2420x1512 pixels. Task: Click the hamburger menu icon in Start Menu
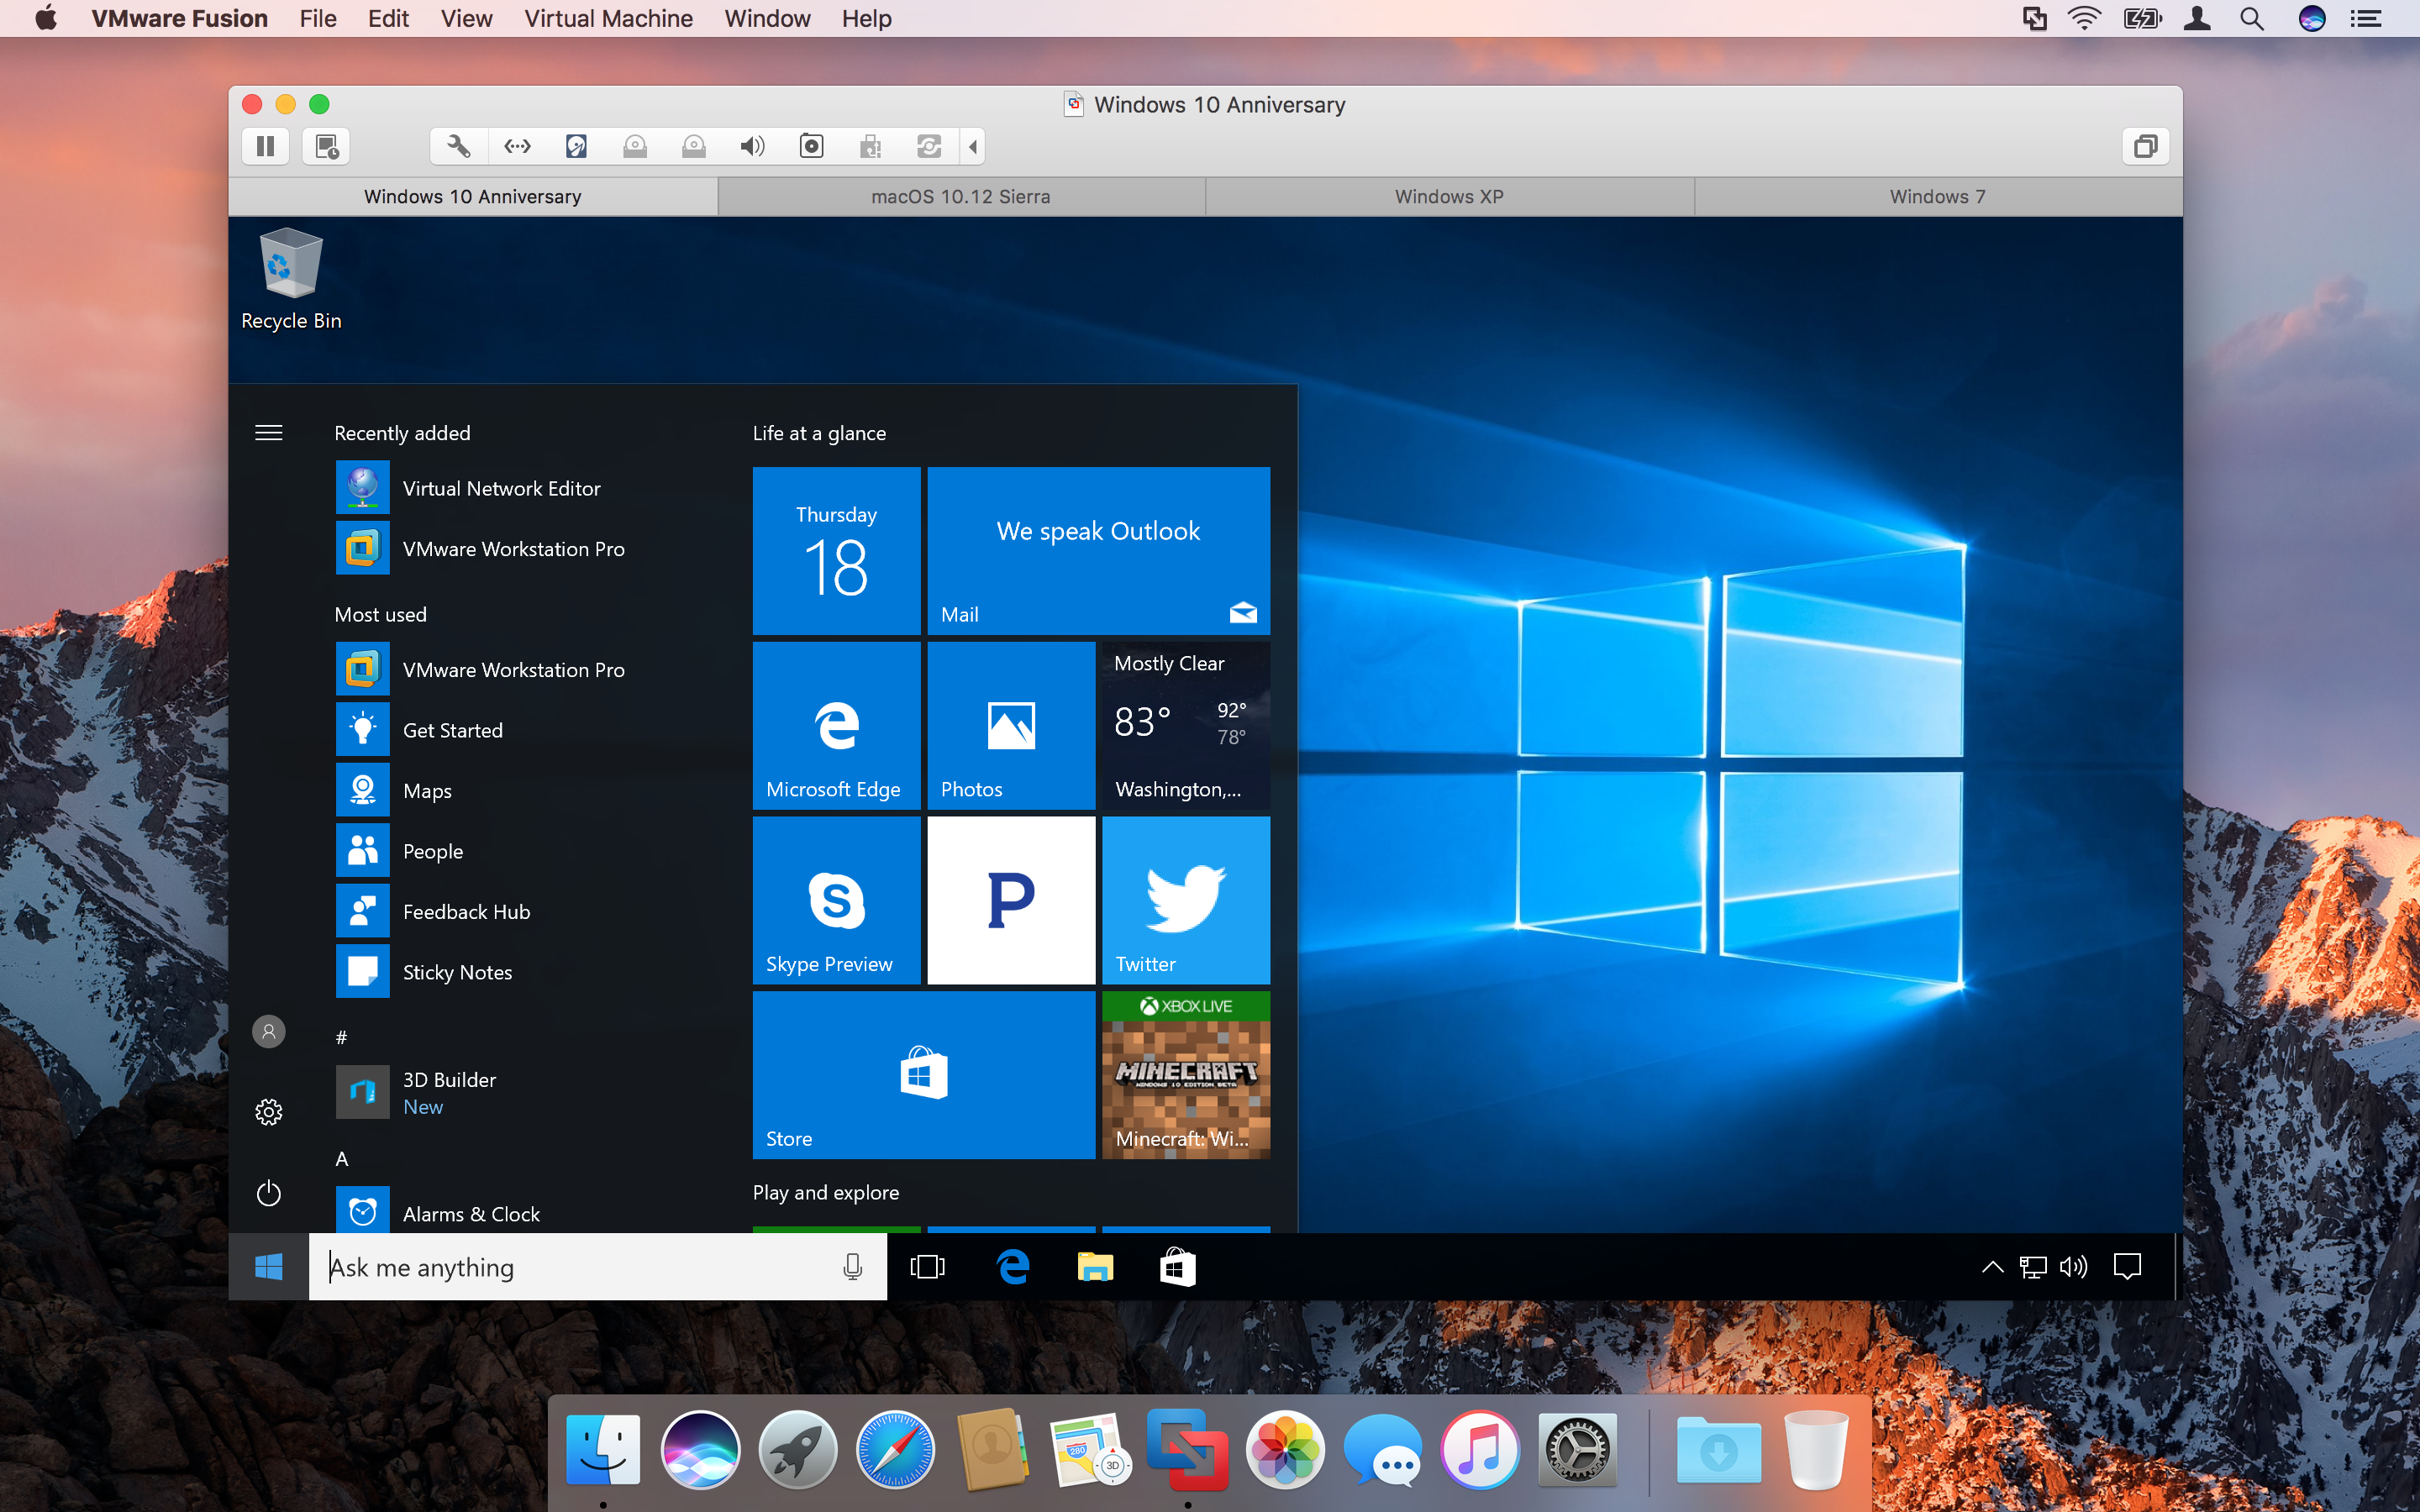click(x=268, y=432)
